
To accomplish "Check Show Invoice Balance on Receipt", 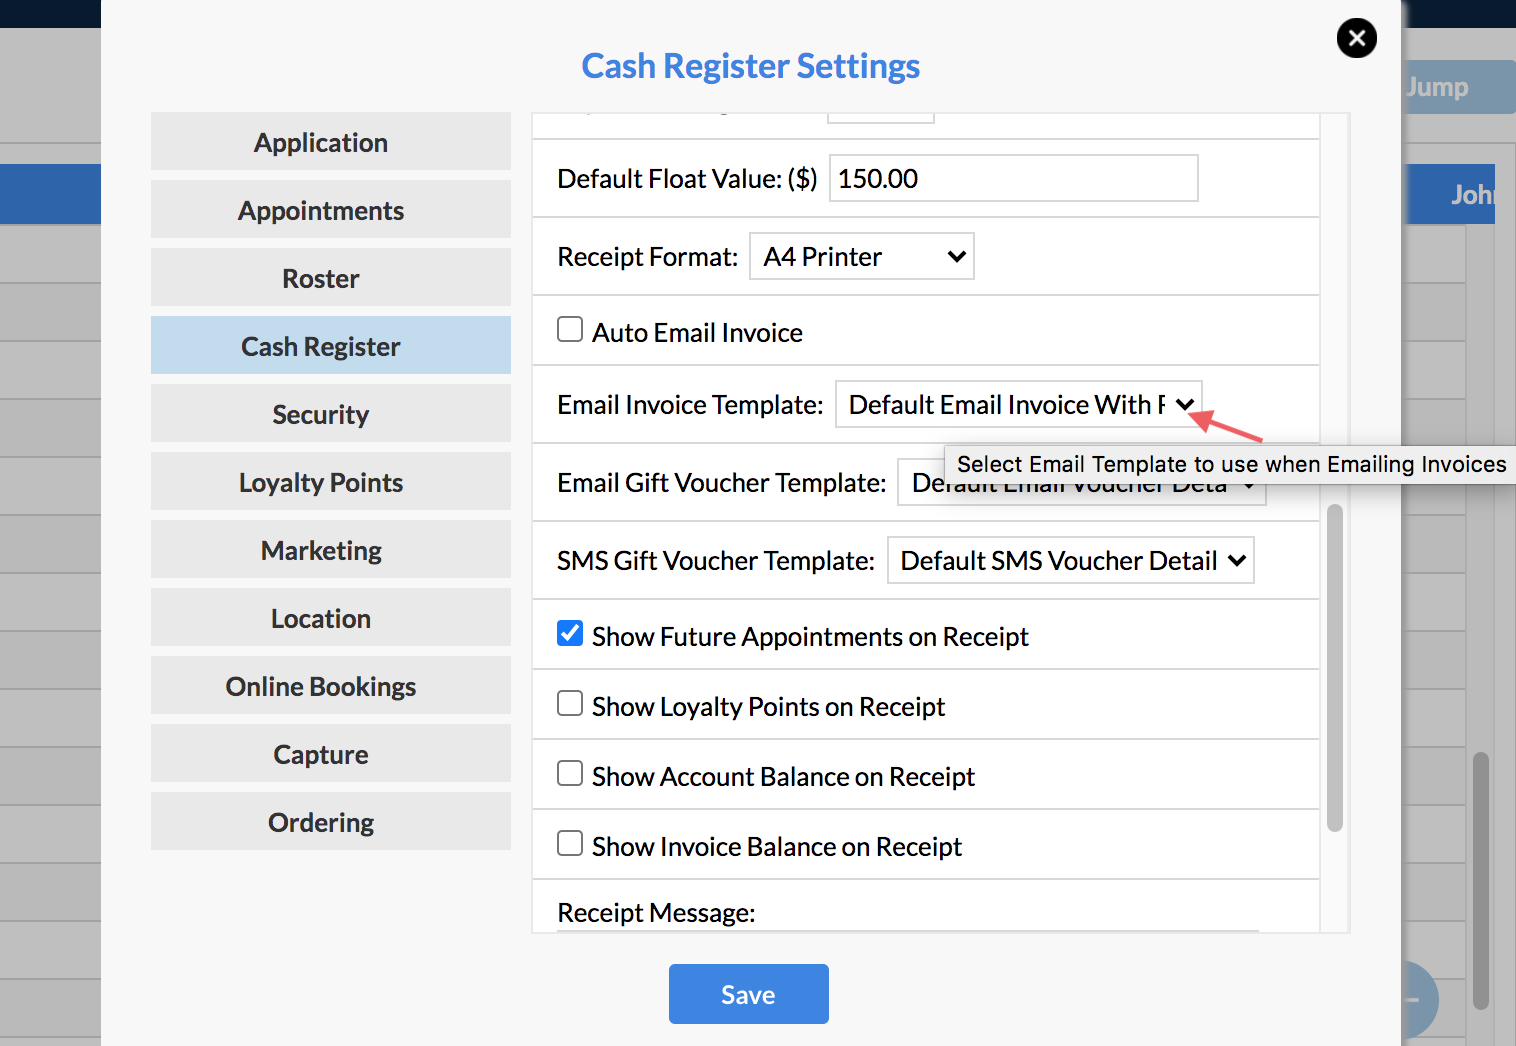I will click(570, 844).
